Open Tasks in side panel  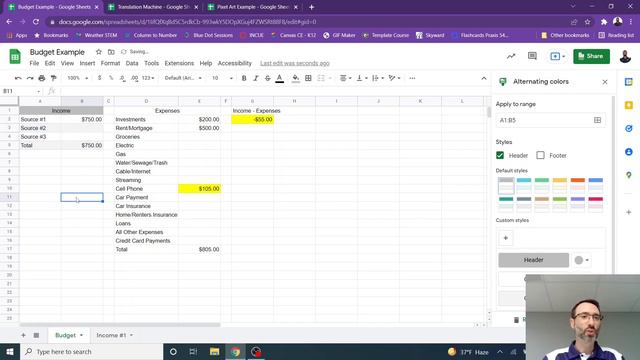[629, 129]
